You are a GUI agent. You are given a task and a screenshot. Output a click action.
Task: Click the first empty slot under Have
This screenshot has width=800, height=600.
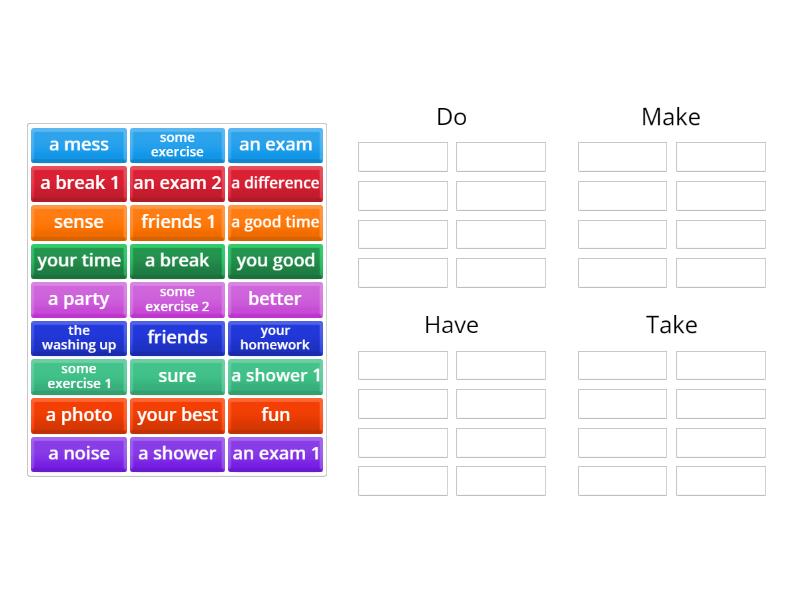point(402,365)
